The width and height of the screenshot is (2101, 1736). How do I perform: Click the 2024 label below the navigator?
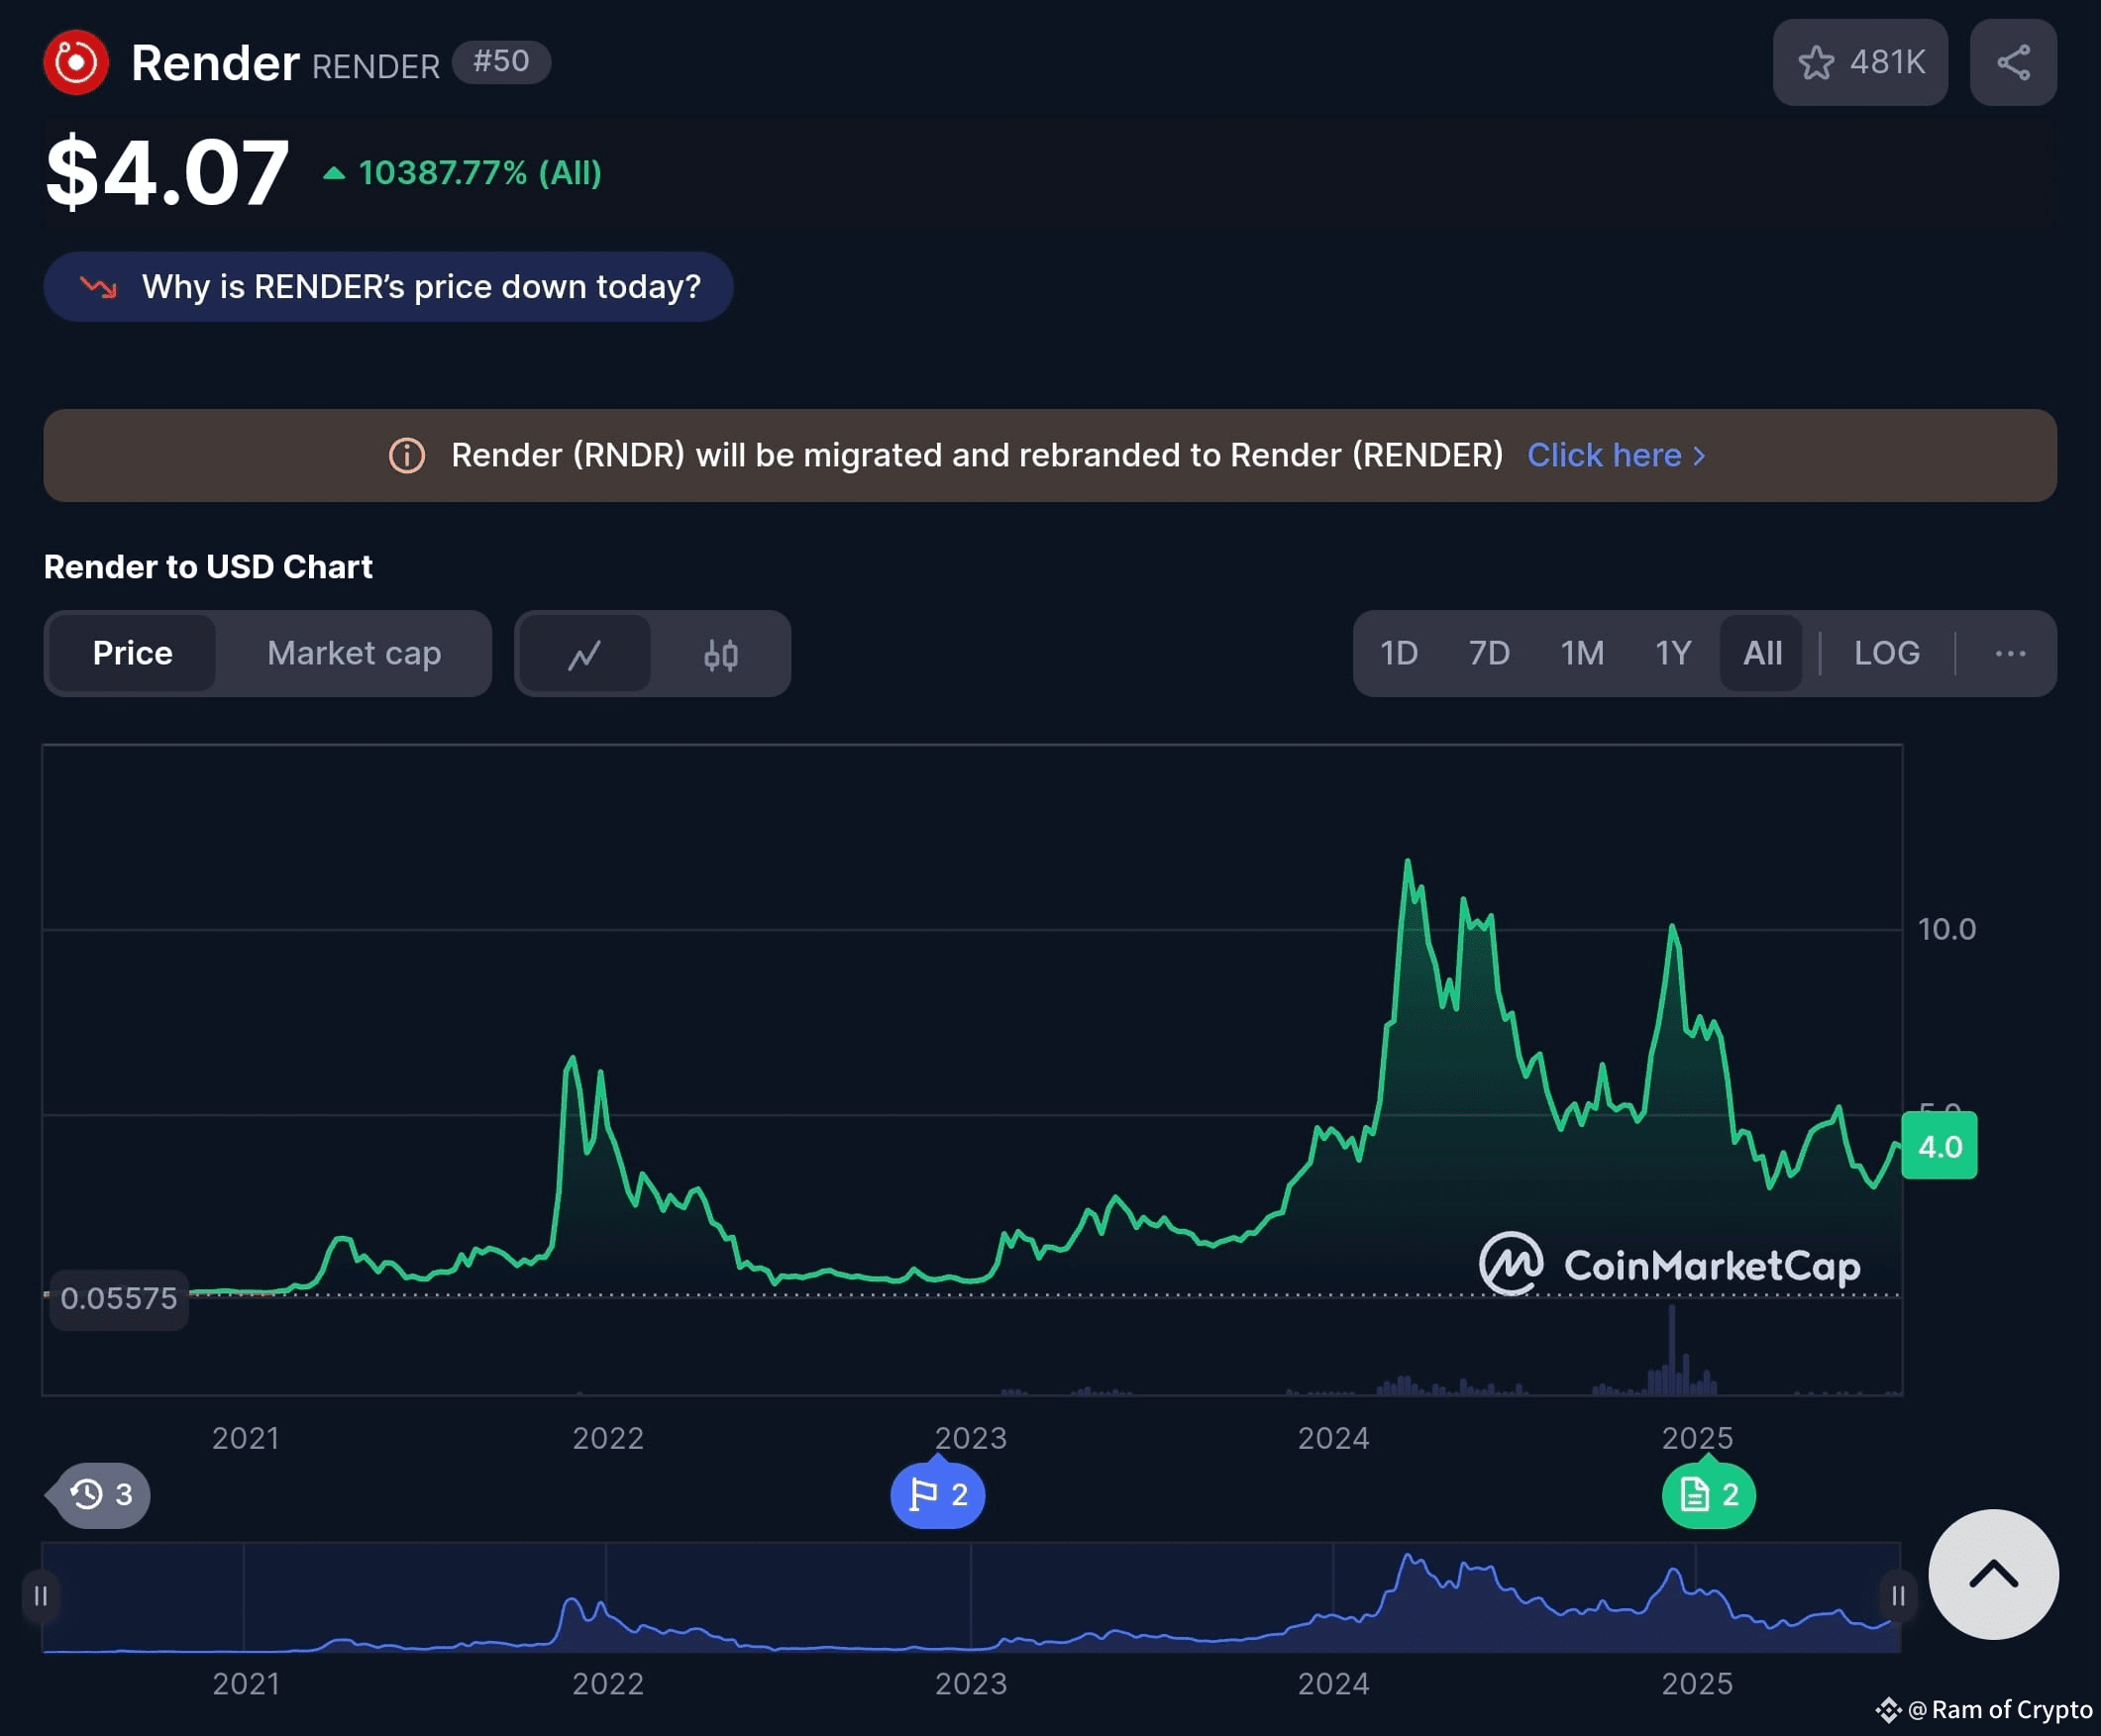1333,1685
